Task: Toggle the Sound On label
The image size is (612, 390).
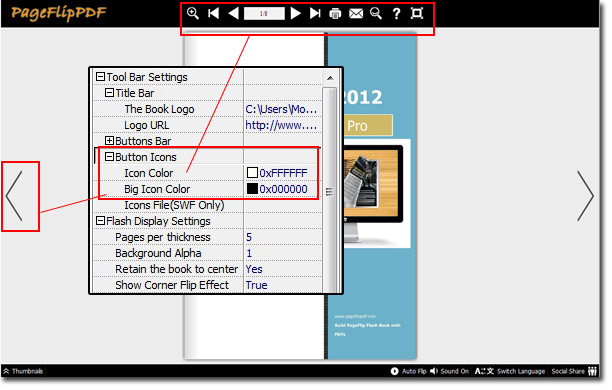Action: 455,372
